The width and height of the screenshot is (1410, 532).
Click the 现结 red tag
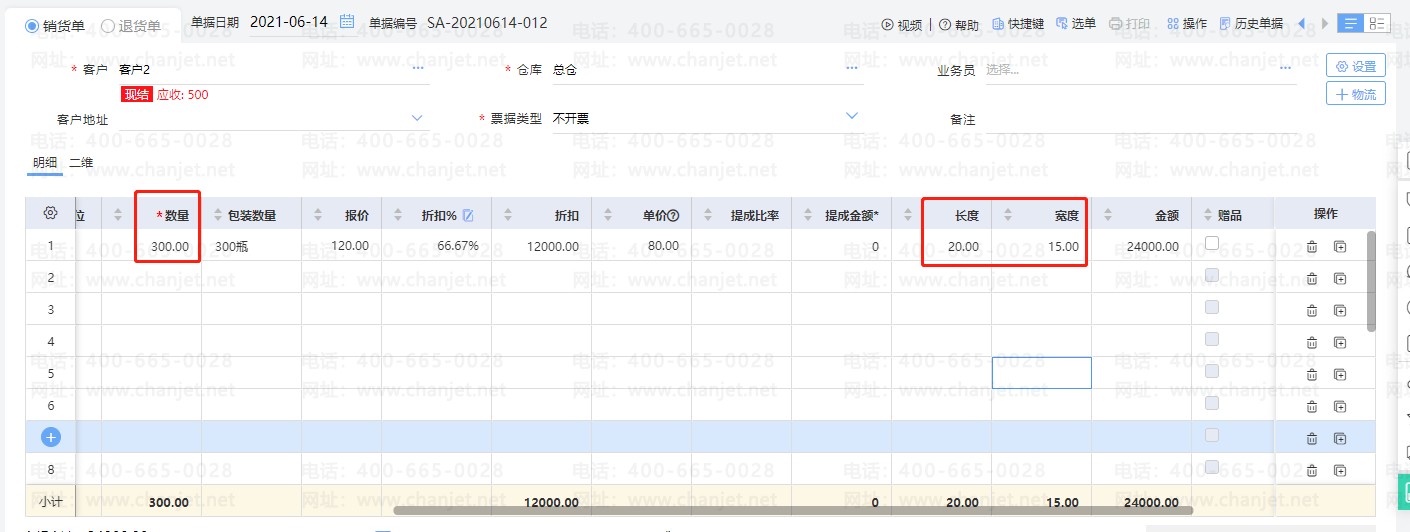click(137, 95)
